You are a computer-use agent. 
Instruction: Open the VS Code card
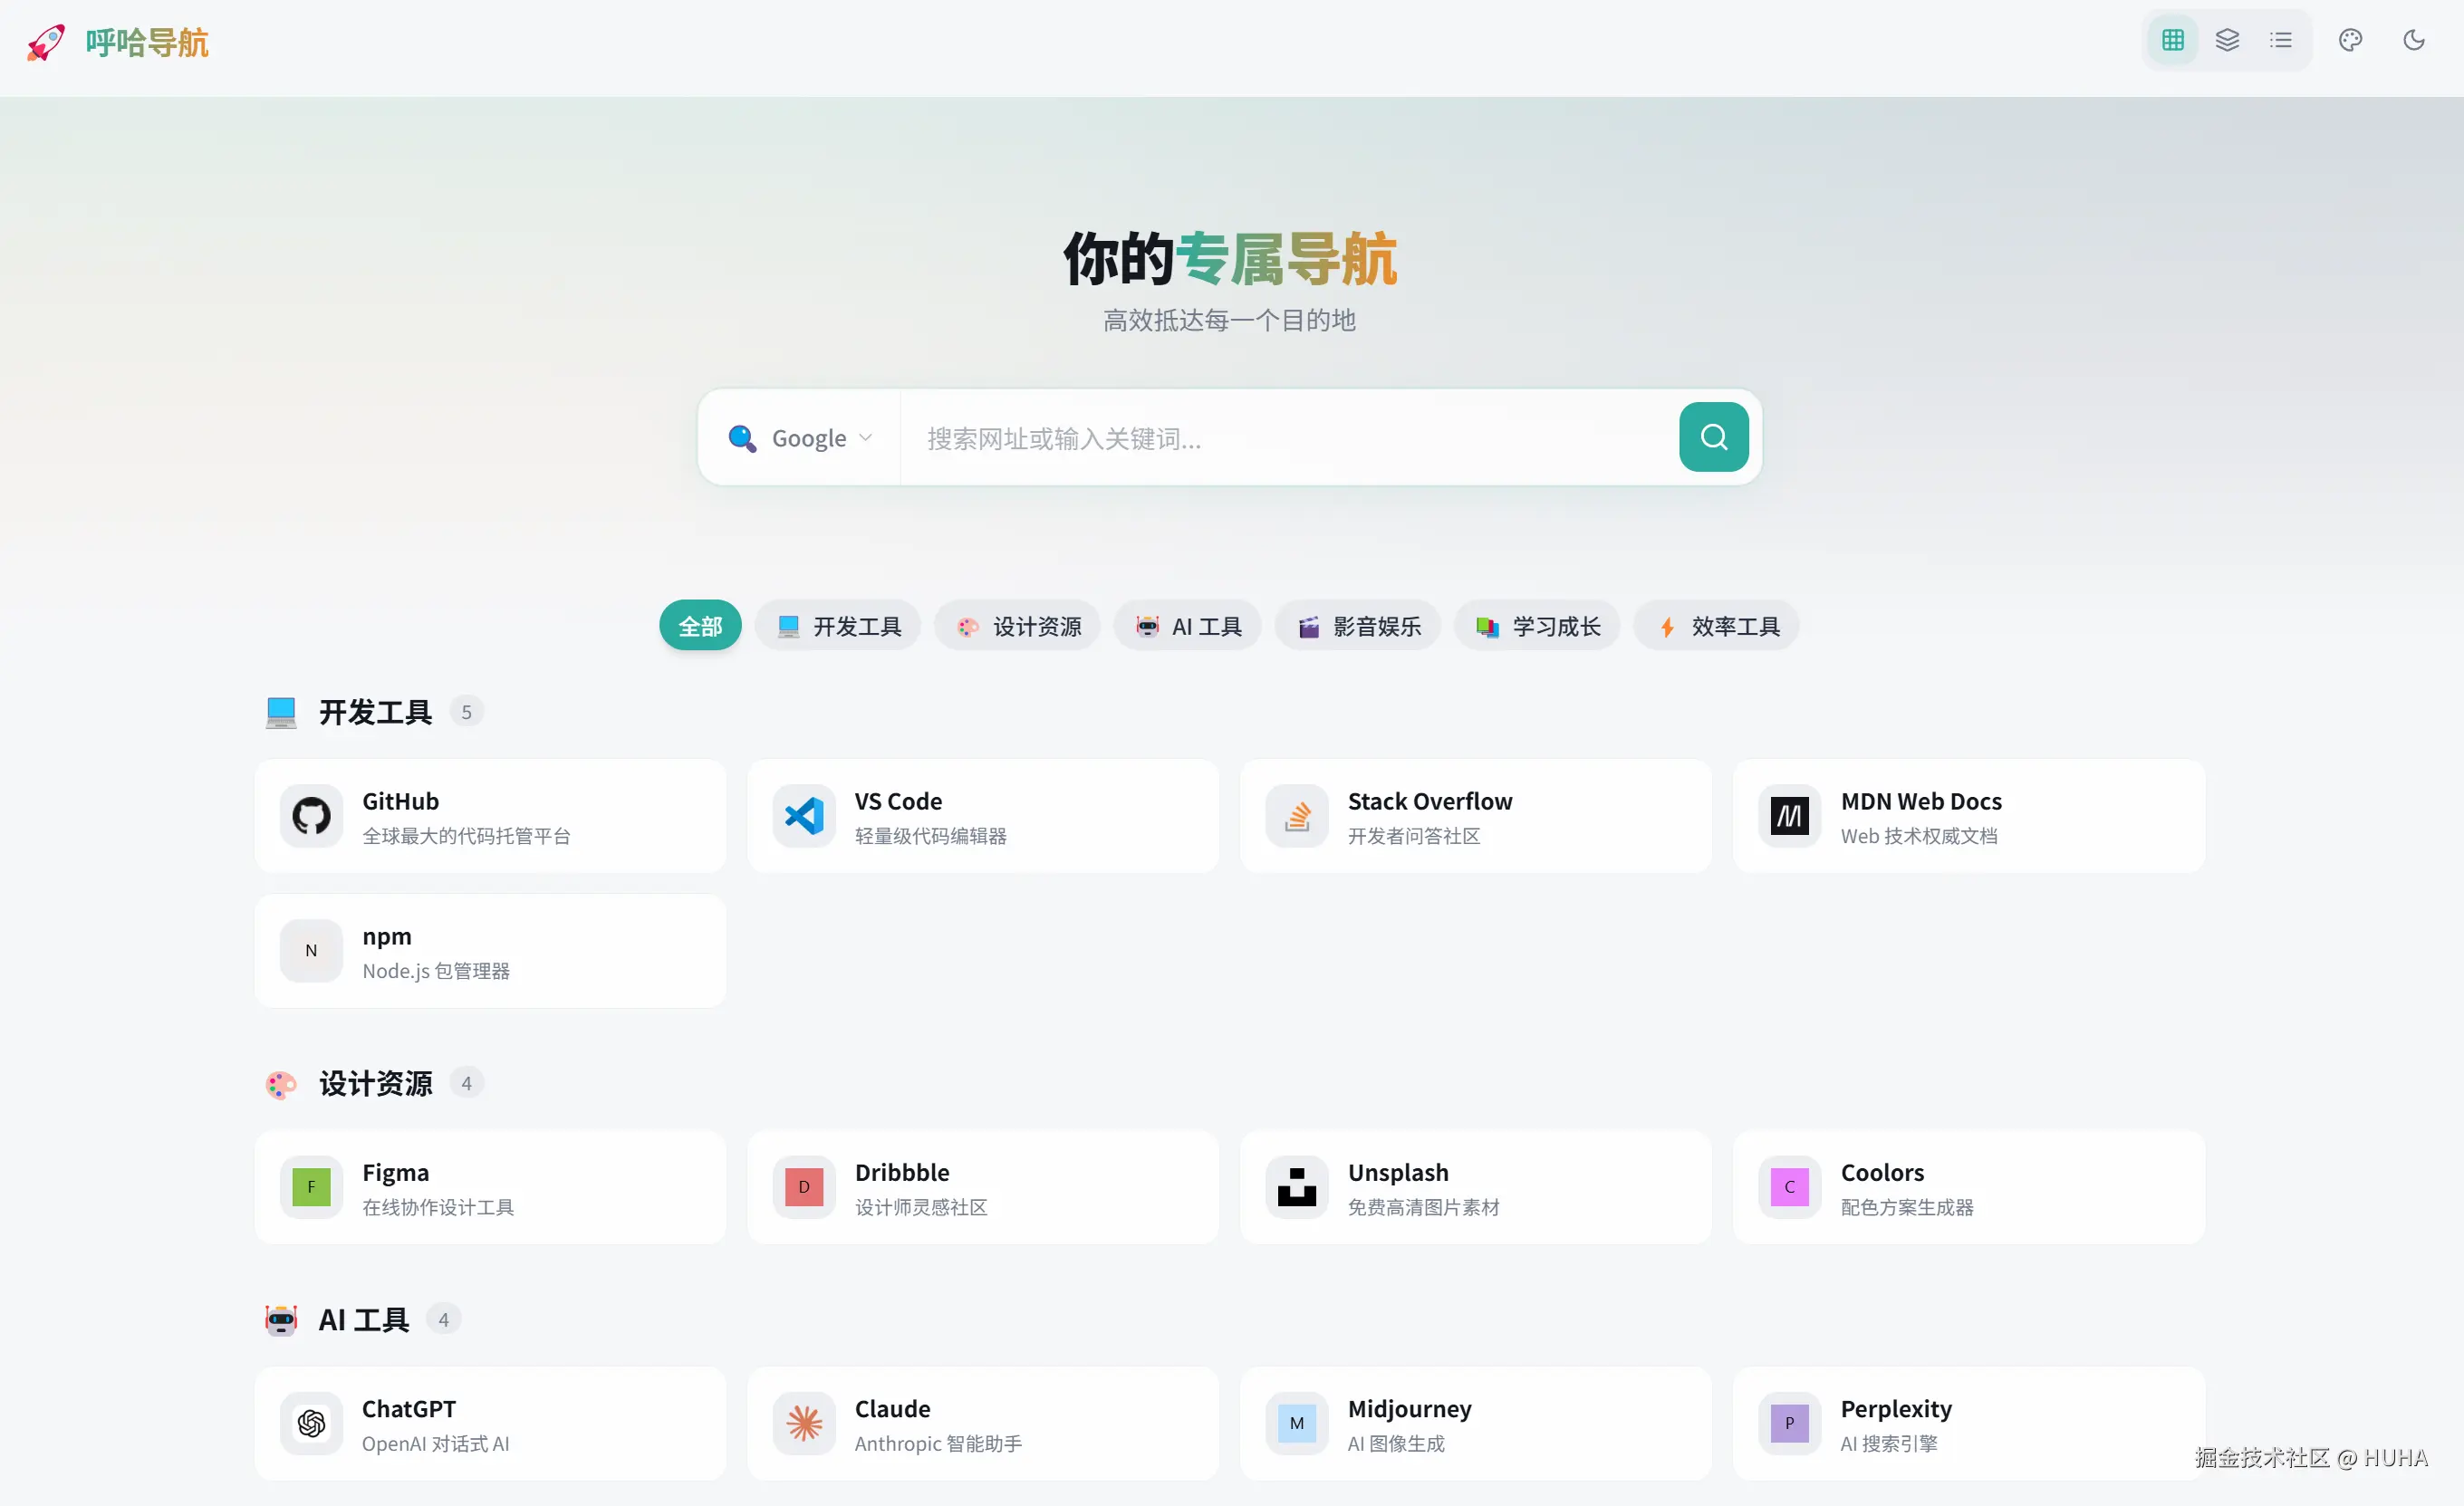(x=982, y=816)
